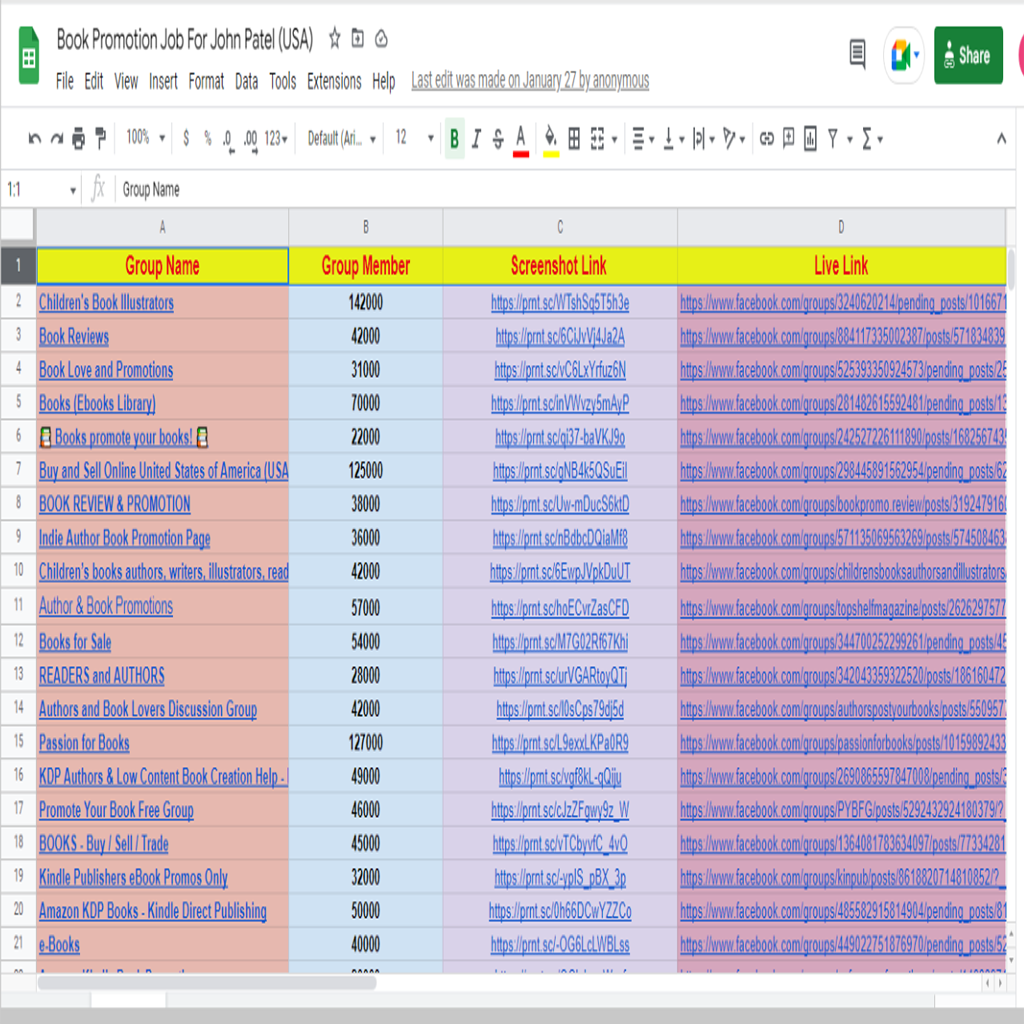This screenshot has height=1024, width=1024.
Task: Click the Functions sigma icon
Action: coord(867,138)
